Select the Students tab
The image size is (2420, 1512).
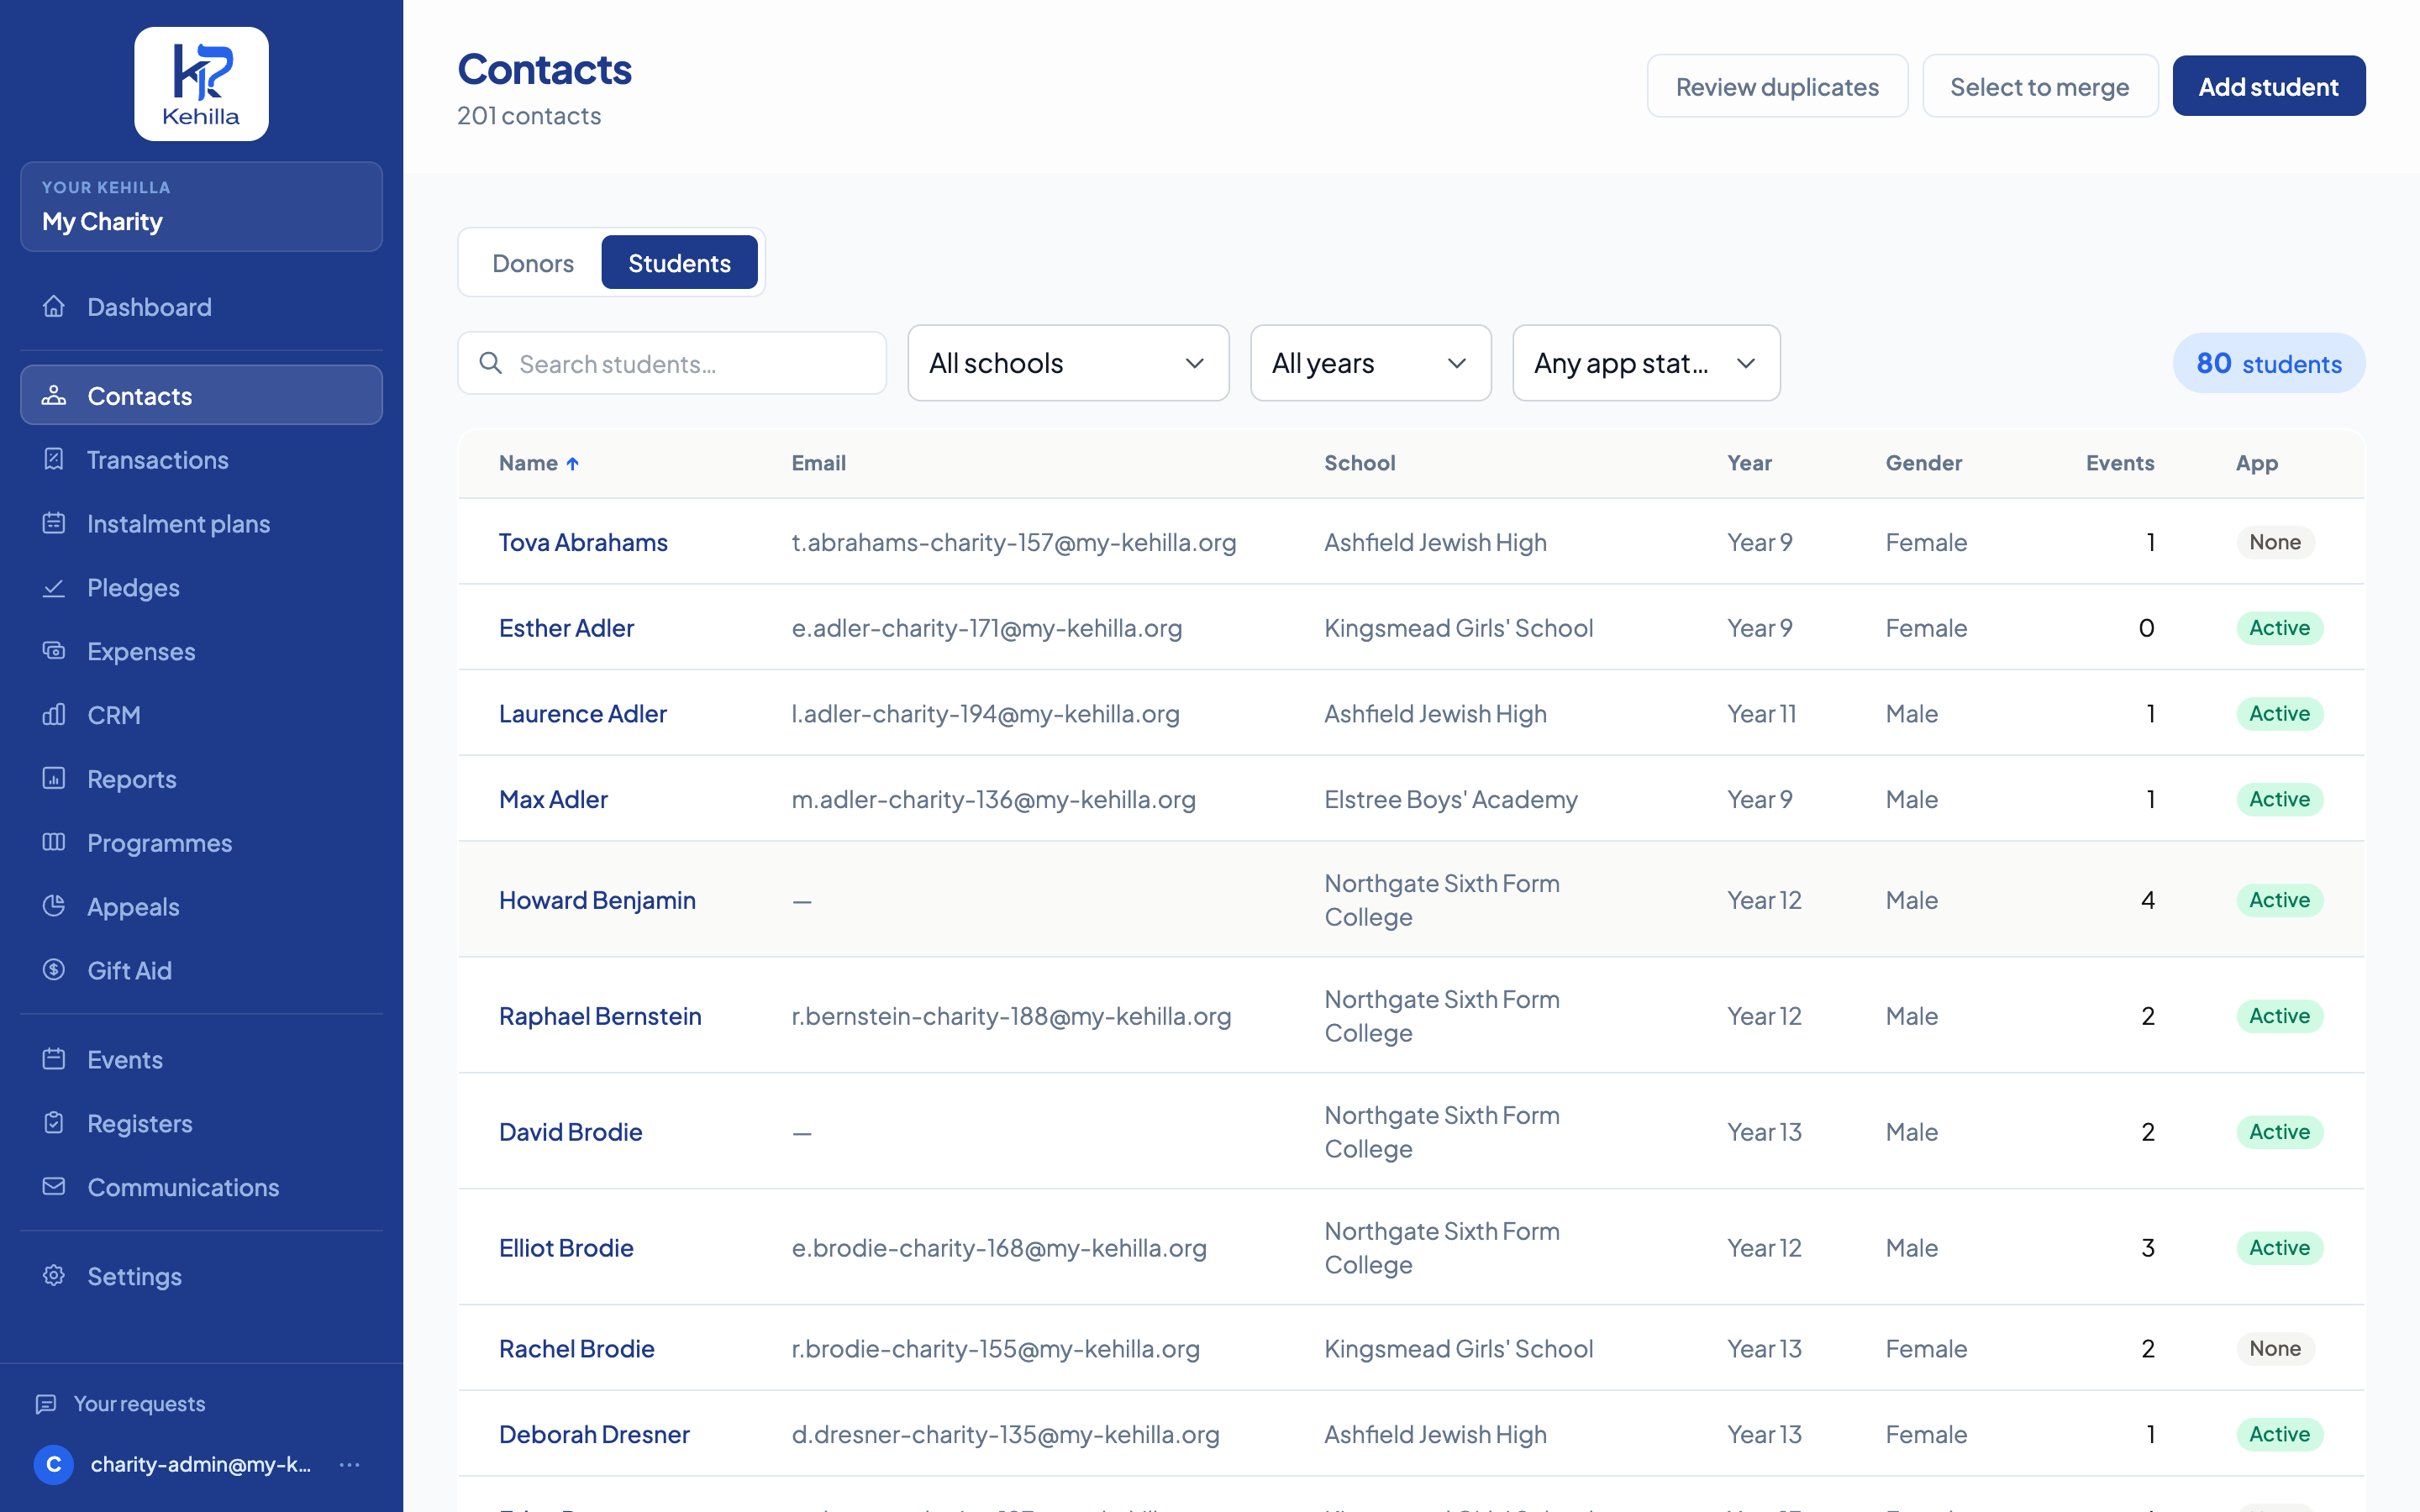pyautogui.click(x=679, y=263)
